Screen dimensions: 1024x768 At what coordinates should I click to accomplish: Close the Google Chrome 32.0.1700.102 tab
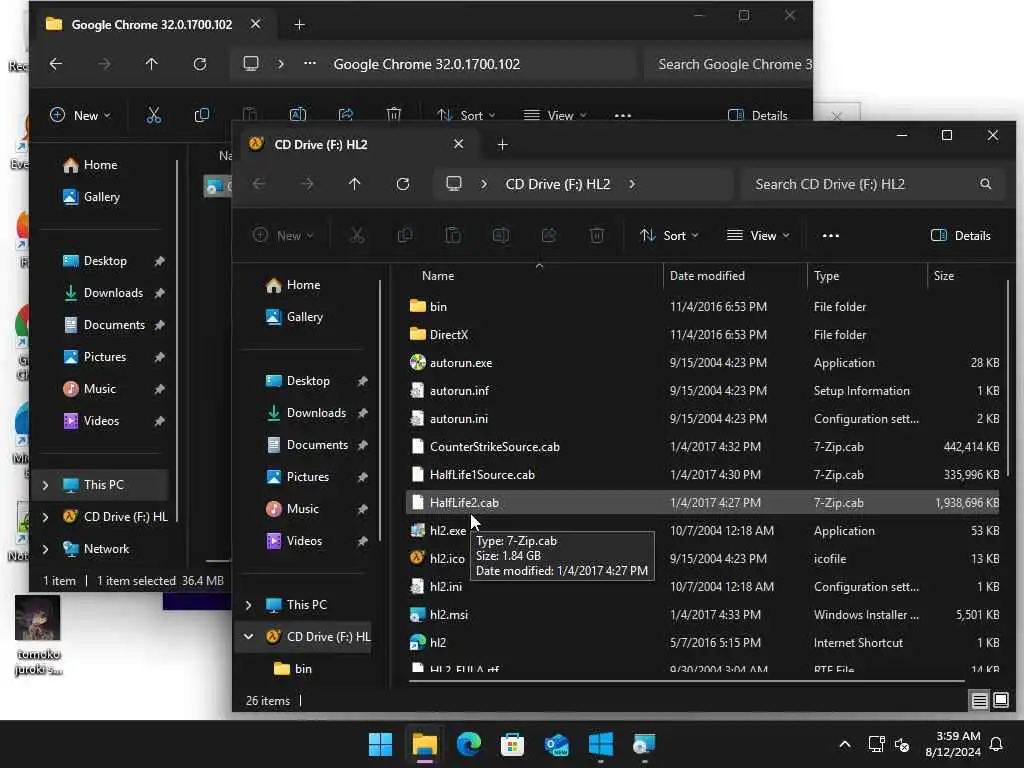click(255, 24)
